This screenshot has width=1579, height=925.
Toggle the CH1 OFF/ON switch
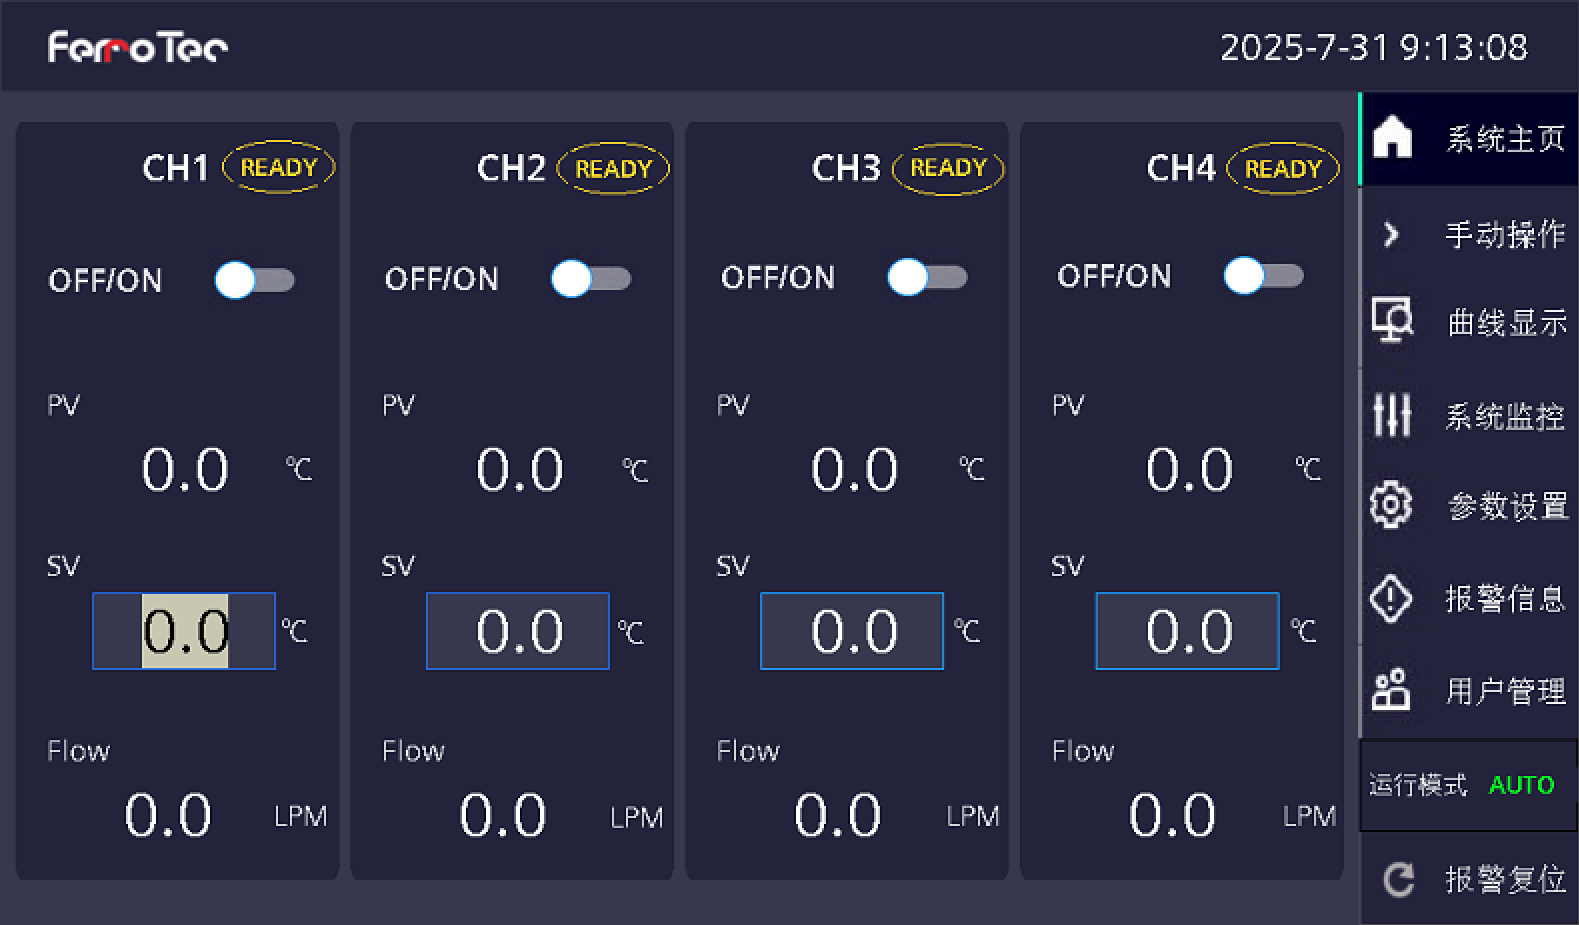[x=254, y=281]
